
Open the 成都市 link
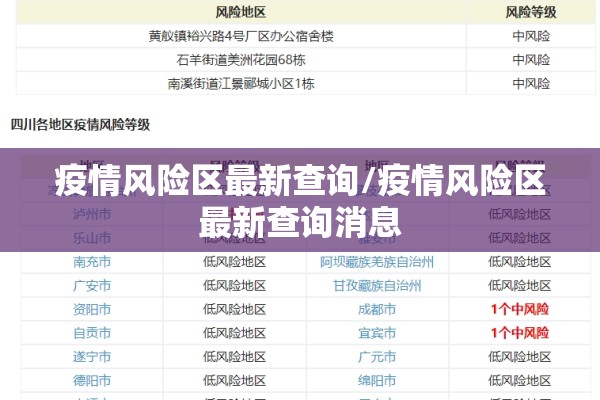tap(377, 309)
